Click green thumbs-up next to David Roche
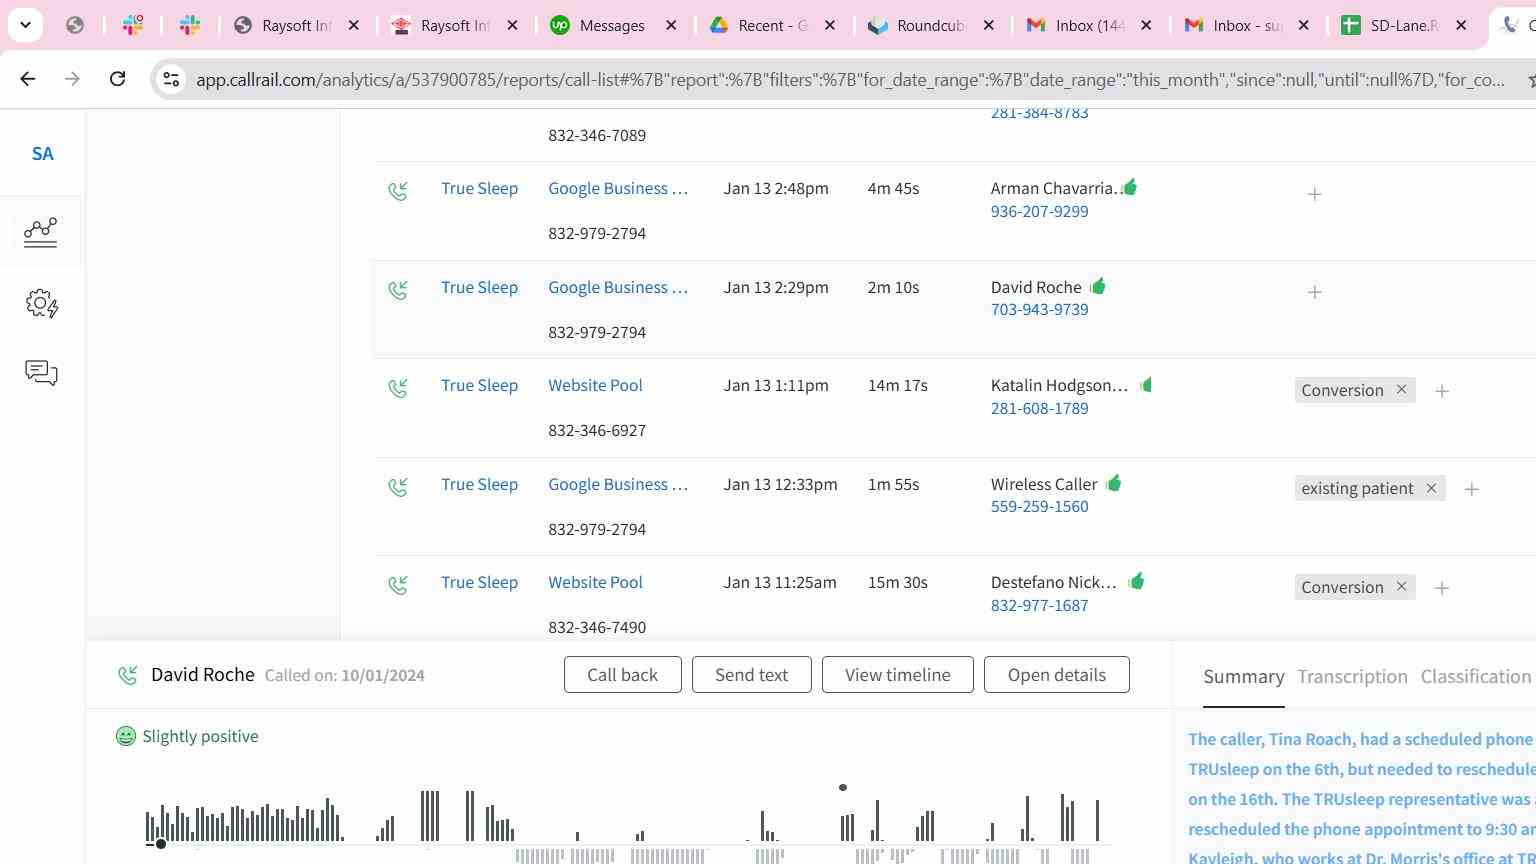1536x864 pixels. click(1098, 286)
